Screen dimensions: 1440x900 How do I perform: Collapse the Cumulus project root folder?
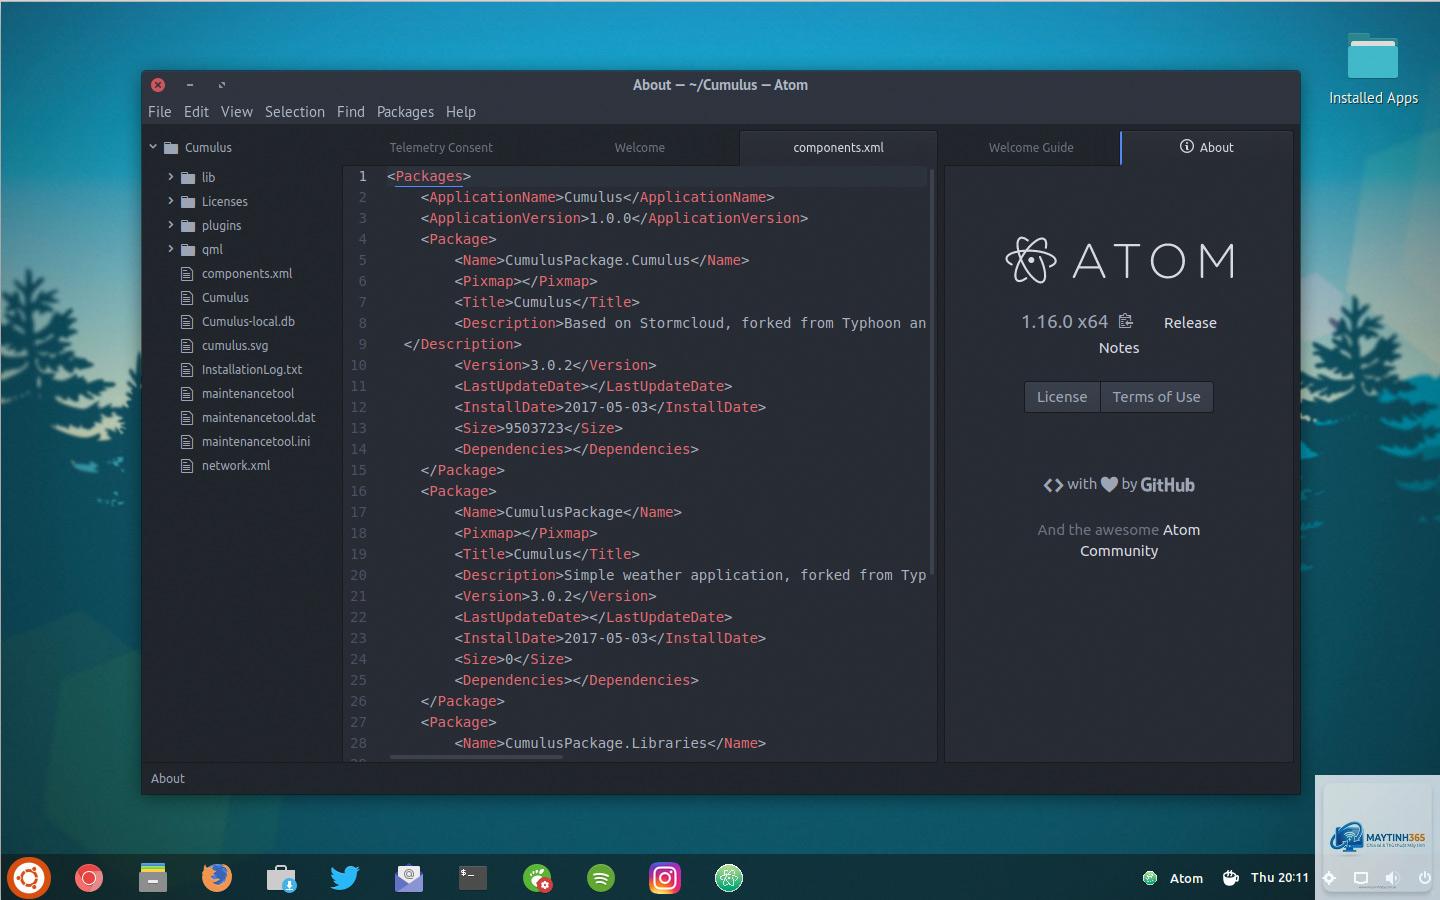coord(153,147)
